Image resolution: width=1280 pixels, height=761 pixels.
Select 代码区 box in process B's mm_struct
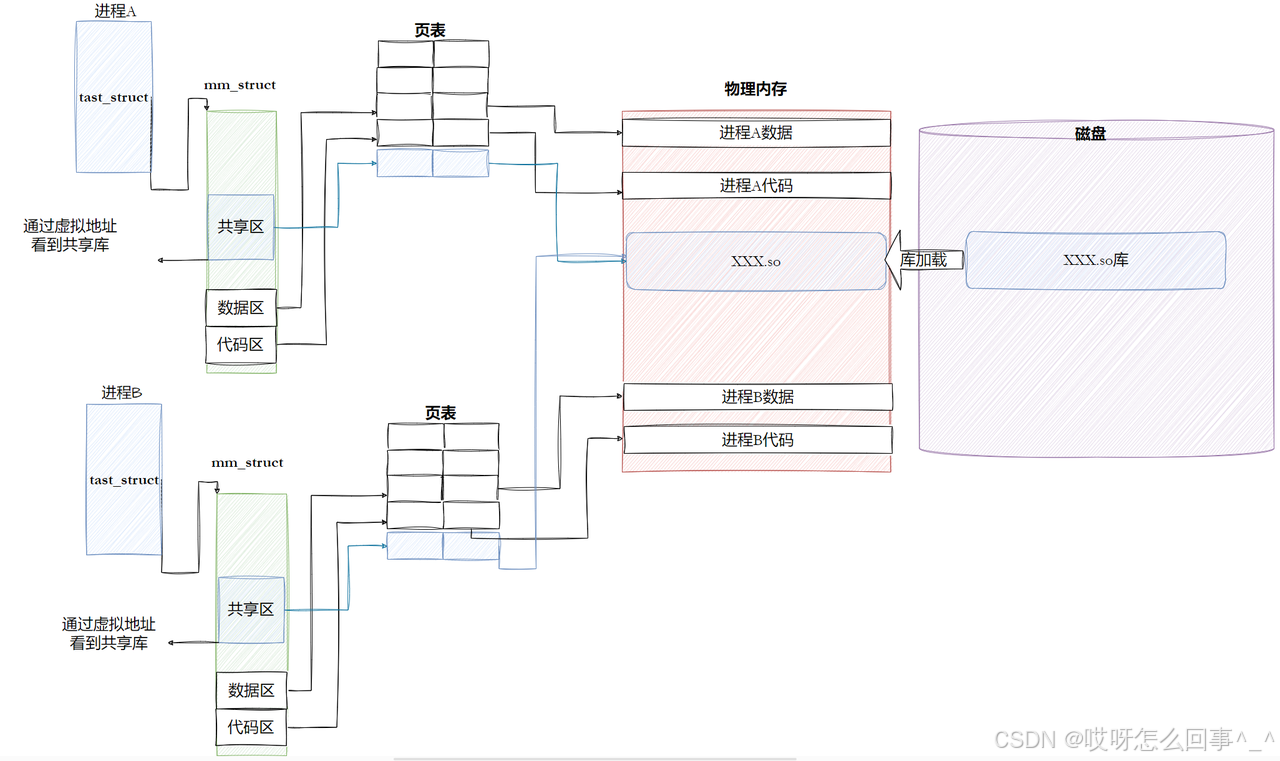pyautogui.click(x=252, y=728)
